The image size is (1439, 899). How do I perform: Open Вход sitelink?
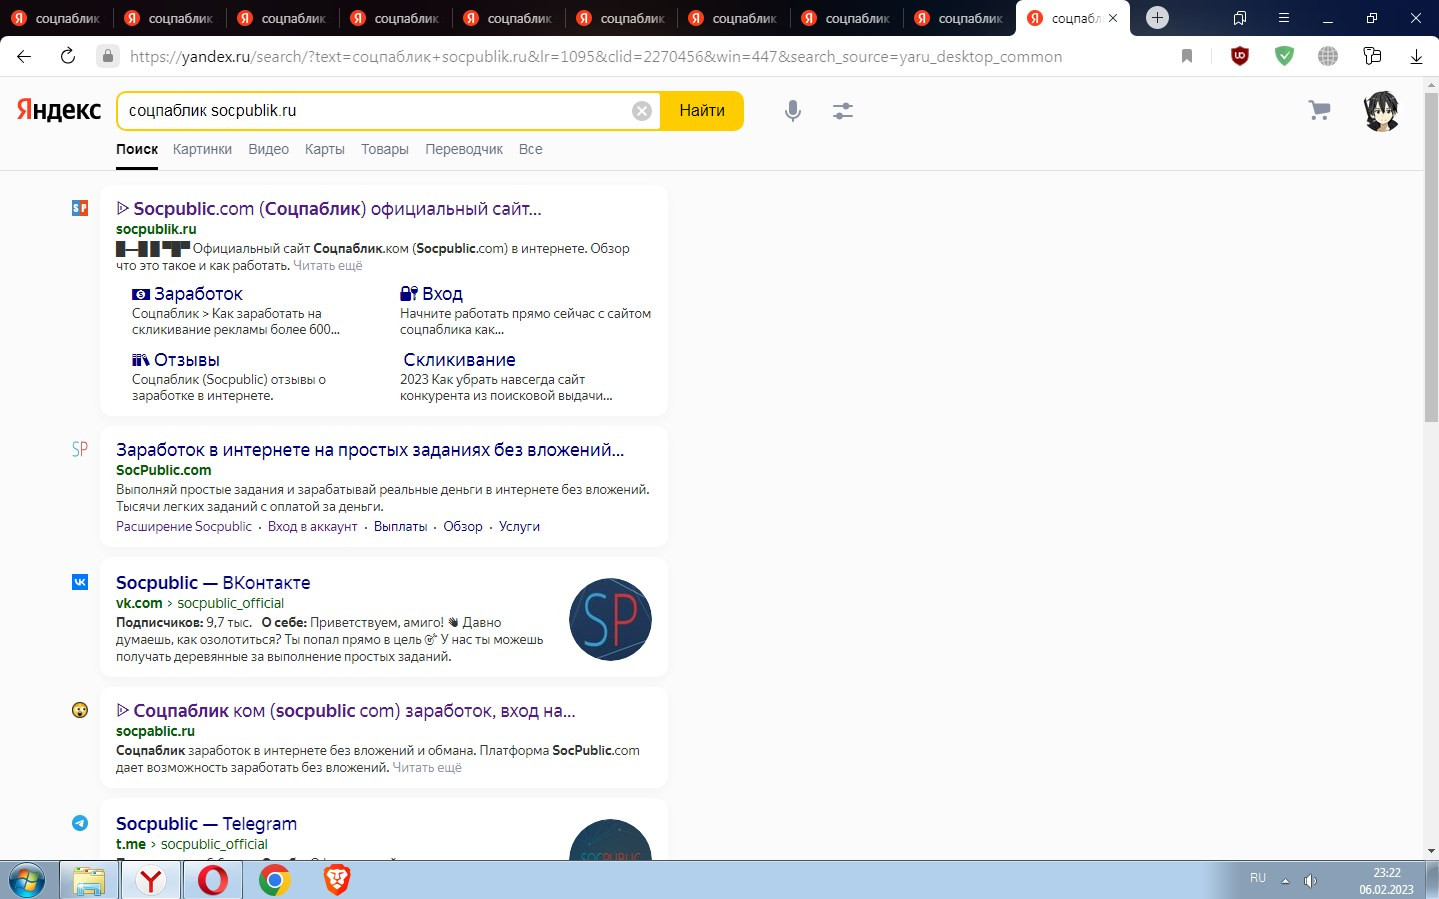(x=442, y=294)
